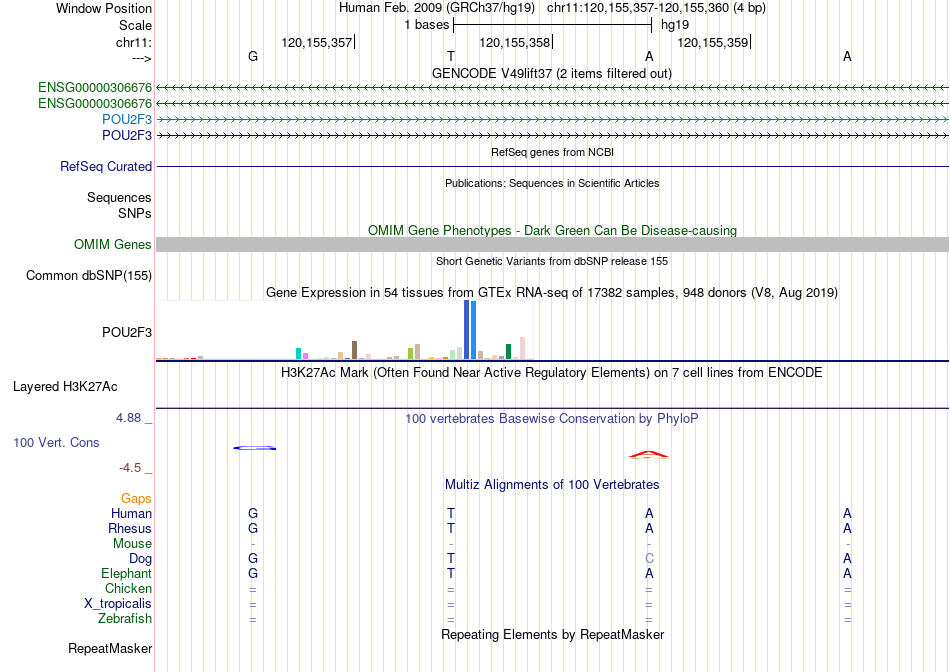
Task: Click the Mouse alignment row label
Action: tap(132, 544)
